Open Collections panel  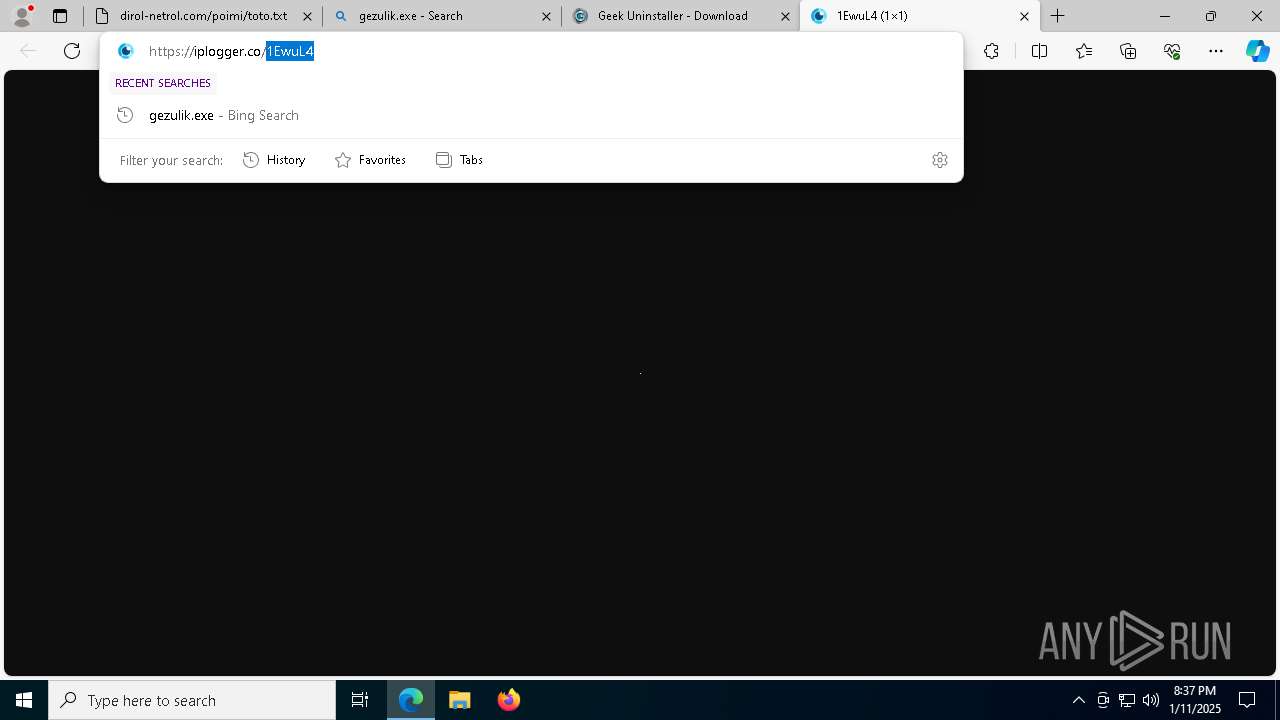[1128, 51]
